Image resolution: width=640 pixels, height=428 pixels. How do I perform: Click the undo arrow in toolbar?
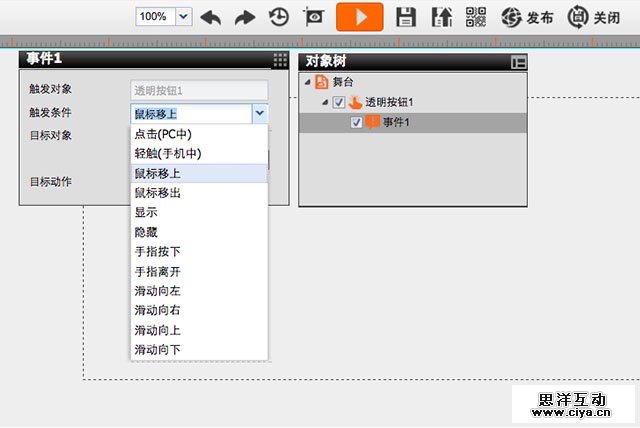tap(211, 17)
